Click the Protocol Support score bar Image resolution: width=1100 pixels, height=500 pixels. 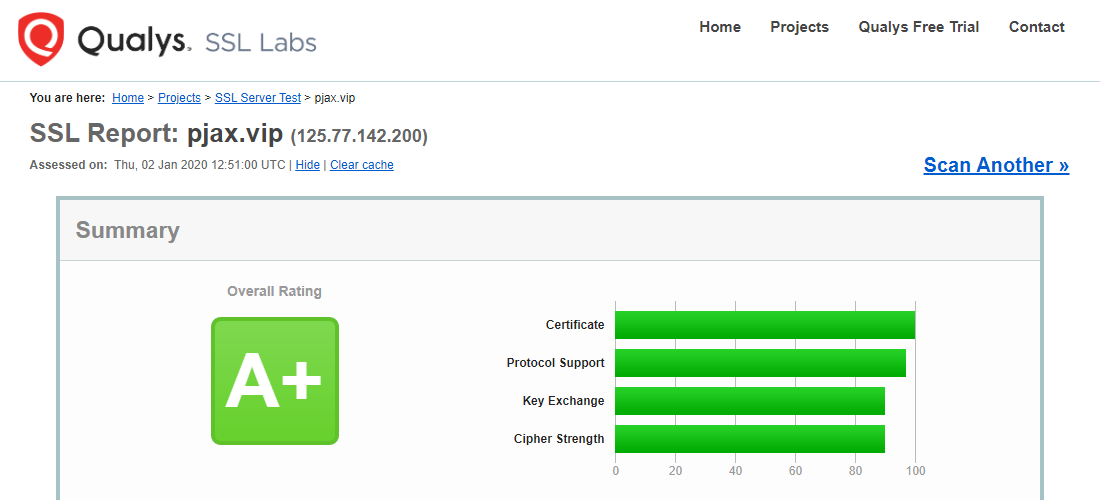tap(760, 363)
